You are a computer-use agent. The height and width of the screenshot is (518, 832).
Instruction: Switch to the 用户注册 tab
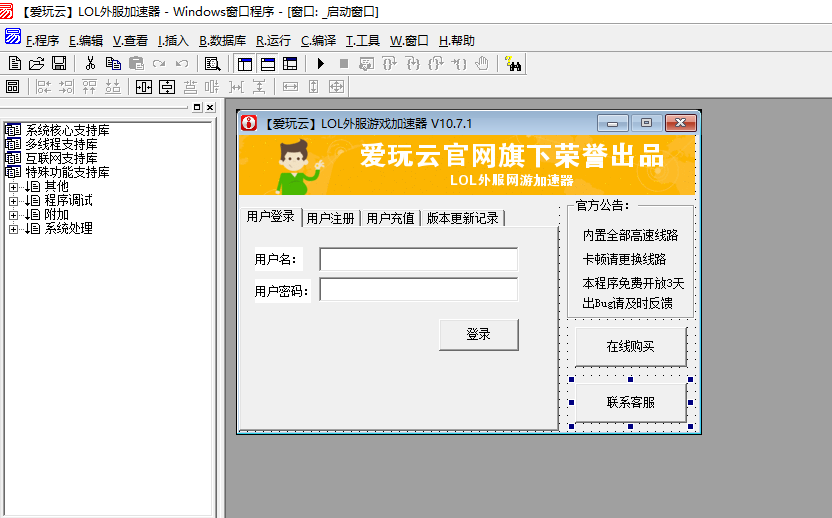click(331, 219)
